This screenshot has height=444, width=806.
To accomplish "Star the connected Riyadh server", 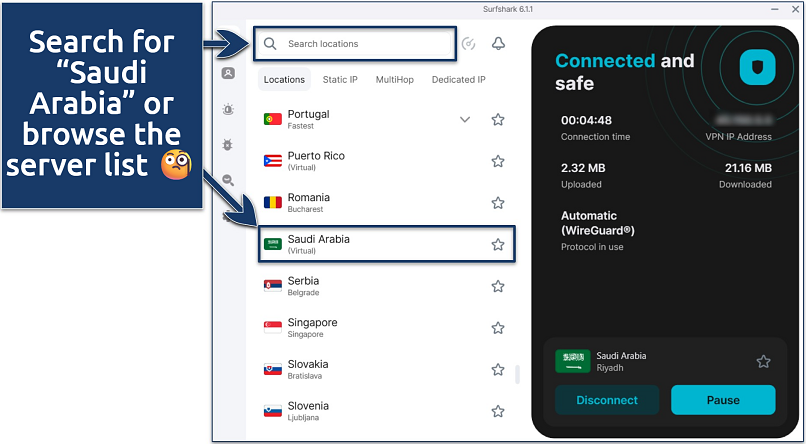I will 763,362.
